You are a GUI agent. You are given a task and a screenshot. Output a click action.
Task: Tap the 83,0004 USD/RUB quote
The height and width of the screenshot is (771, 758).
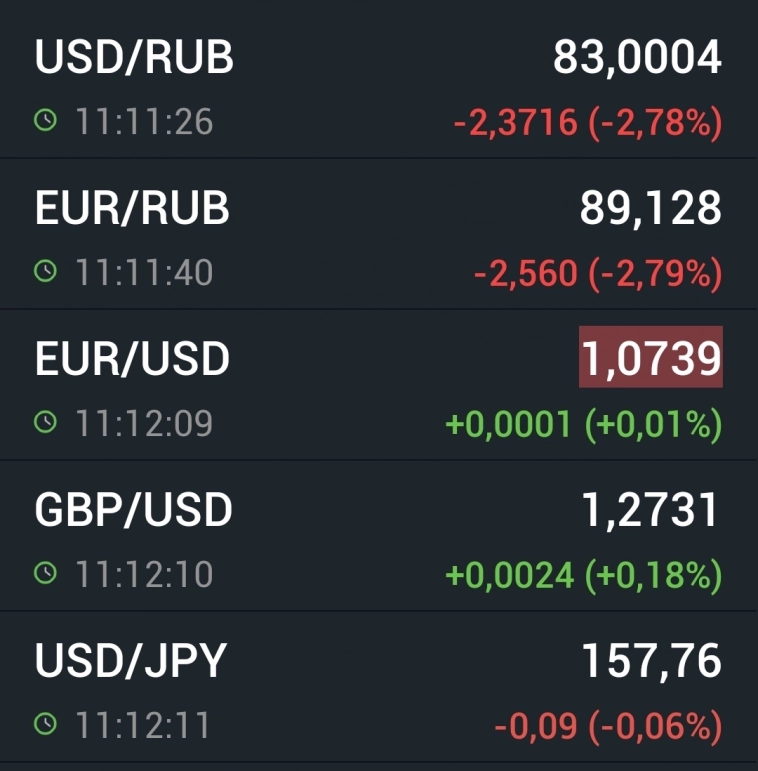(637, 57)
